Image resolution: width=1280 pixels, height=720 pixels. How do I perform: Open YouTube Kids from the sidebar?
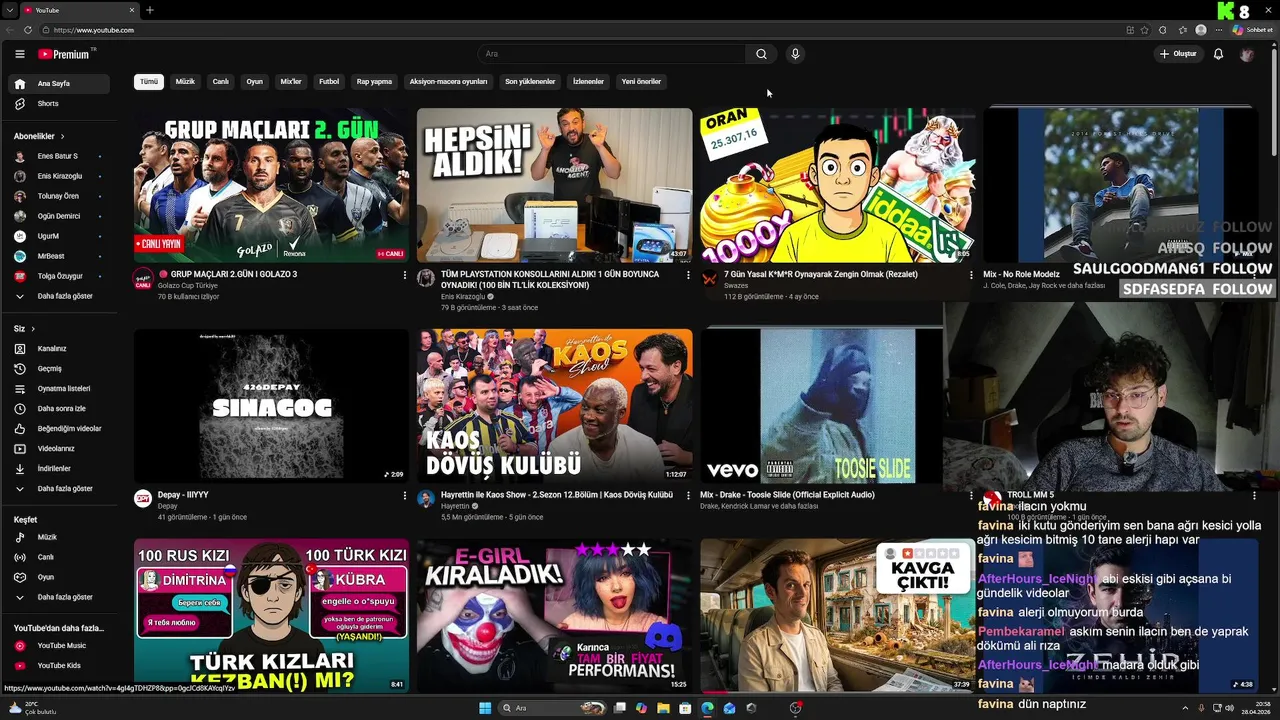[59, 666]
